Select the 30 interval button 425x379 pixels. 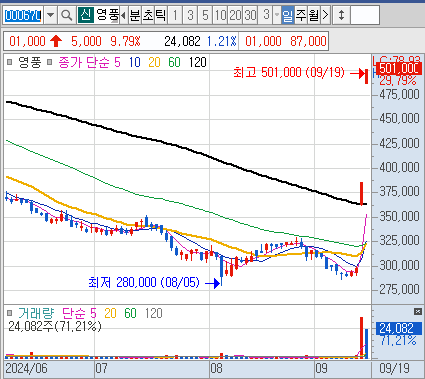pos(250,15)
